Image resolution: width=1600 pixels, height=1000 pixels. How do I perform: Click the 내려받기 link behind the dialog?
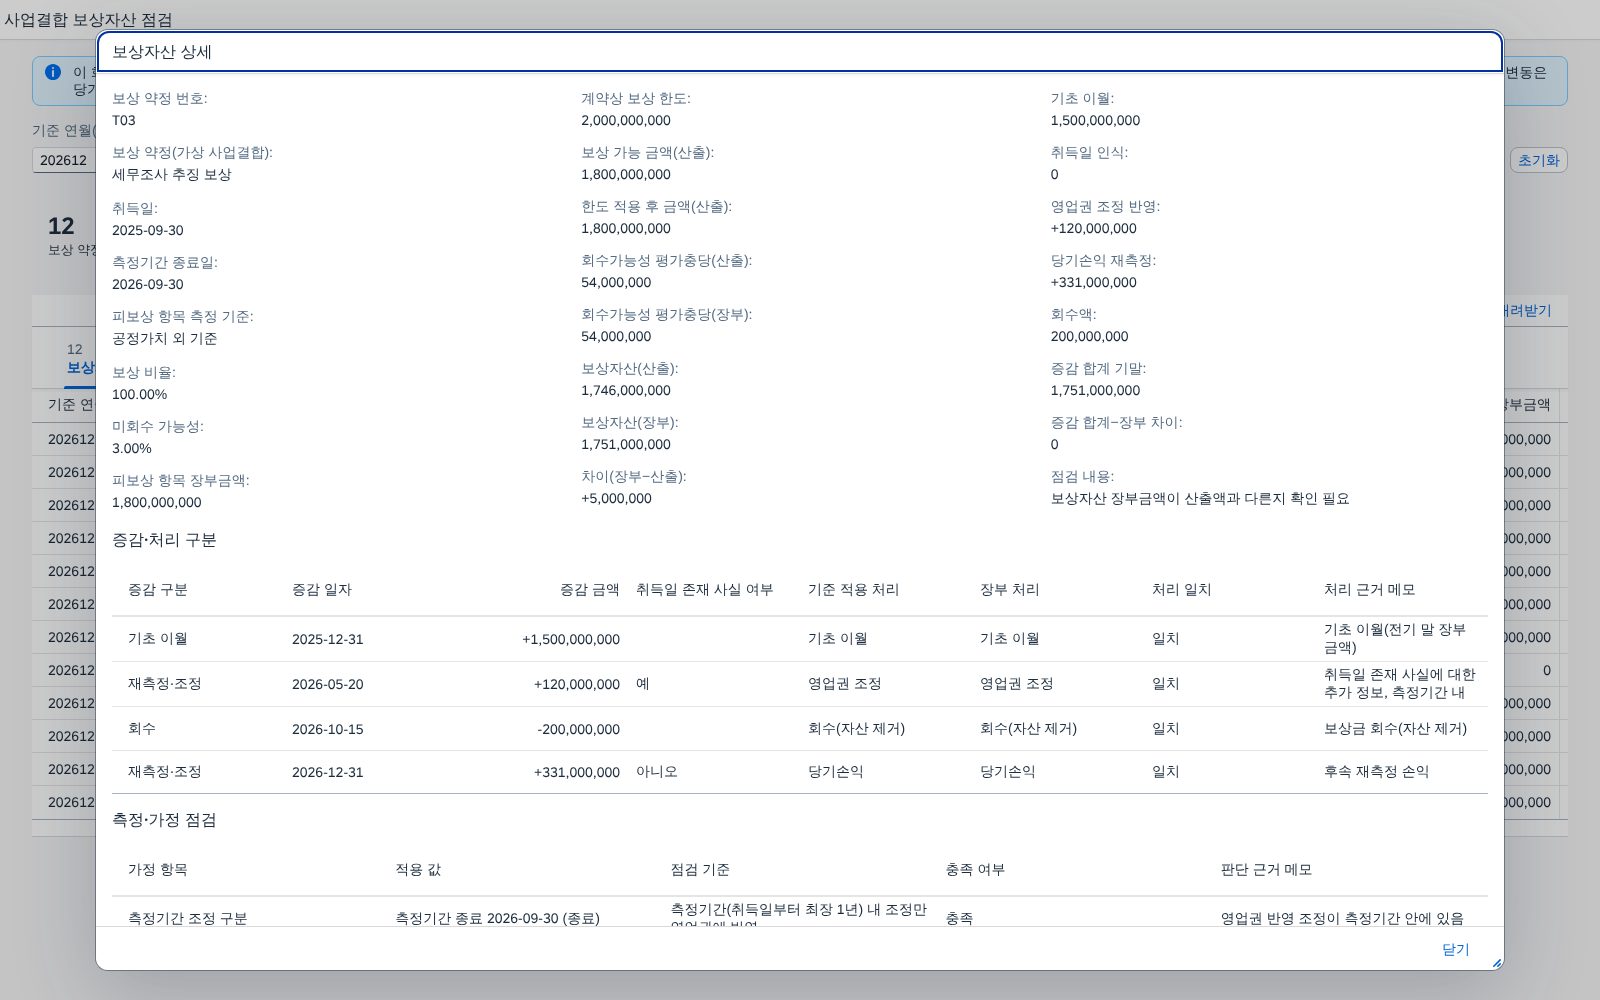[1528, 311]
